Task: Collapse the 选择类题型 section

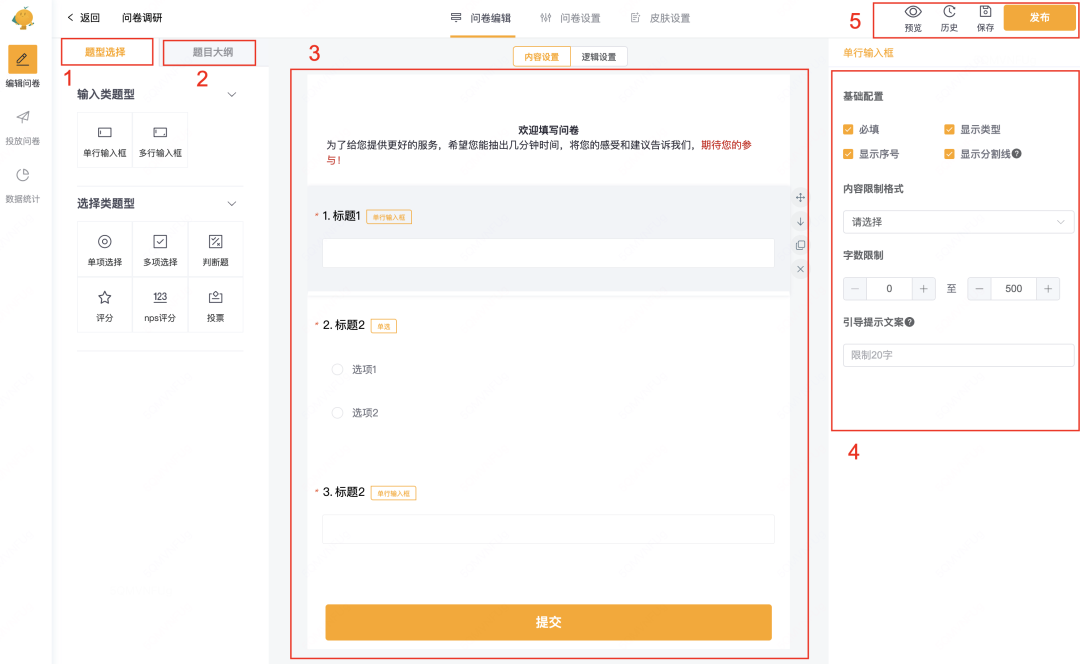Action: click(232, 204)
